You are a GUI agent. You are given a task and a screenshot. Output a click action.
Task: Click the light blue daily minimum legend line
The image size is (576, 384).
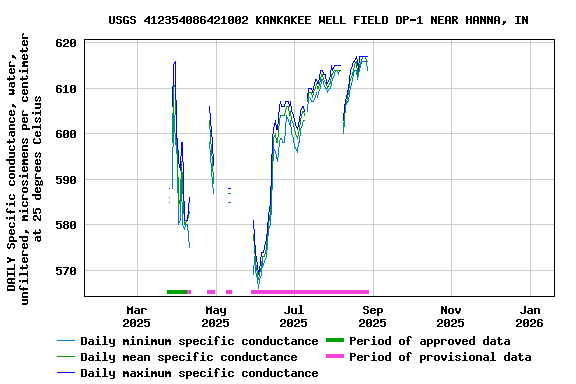coord(66,341)
